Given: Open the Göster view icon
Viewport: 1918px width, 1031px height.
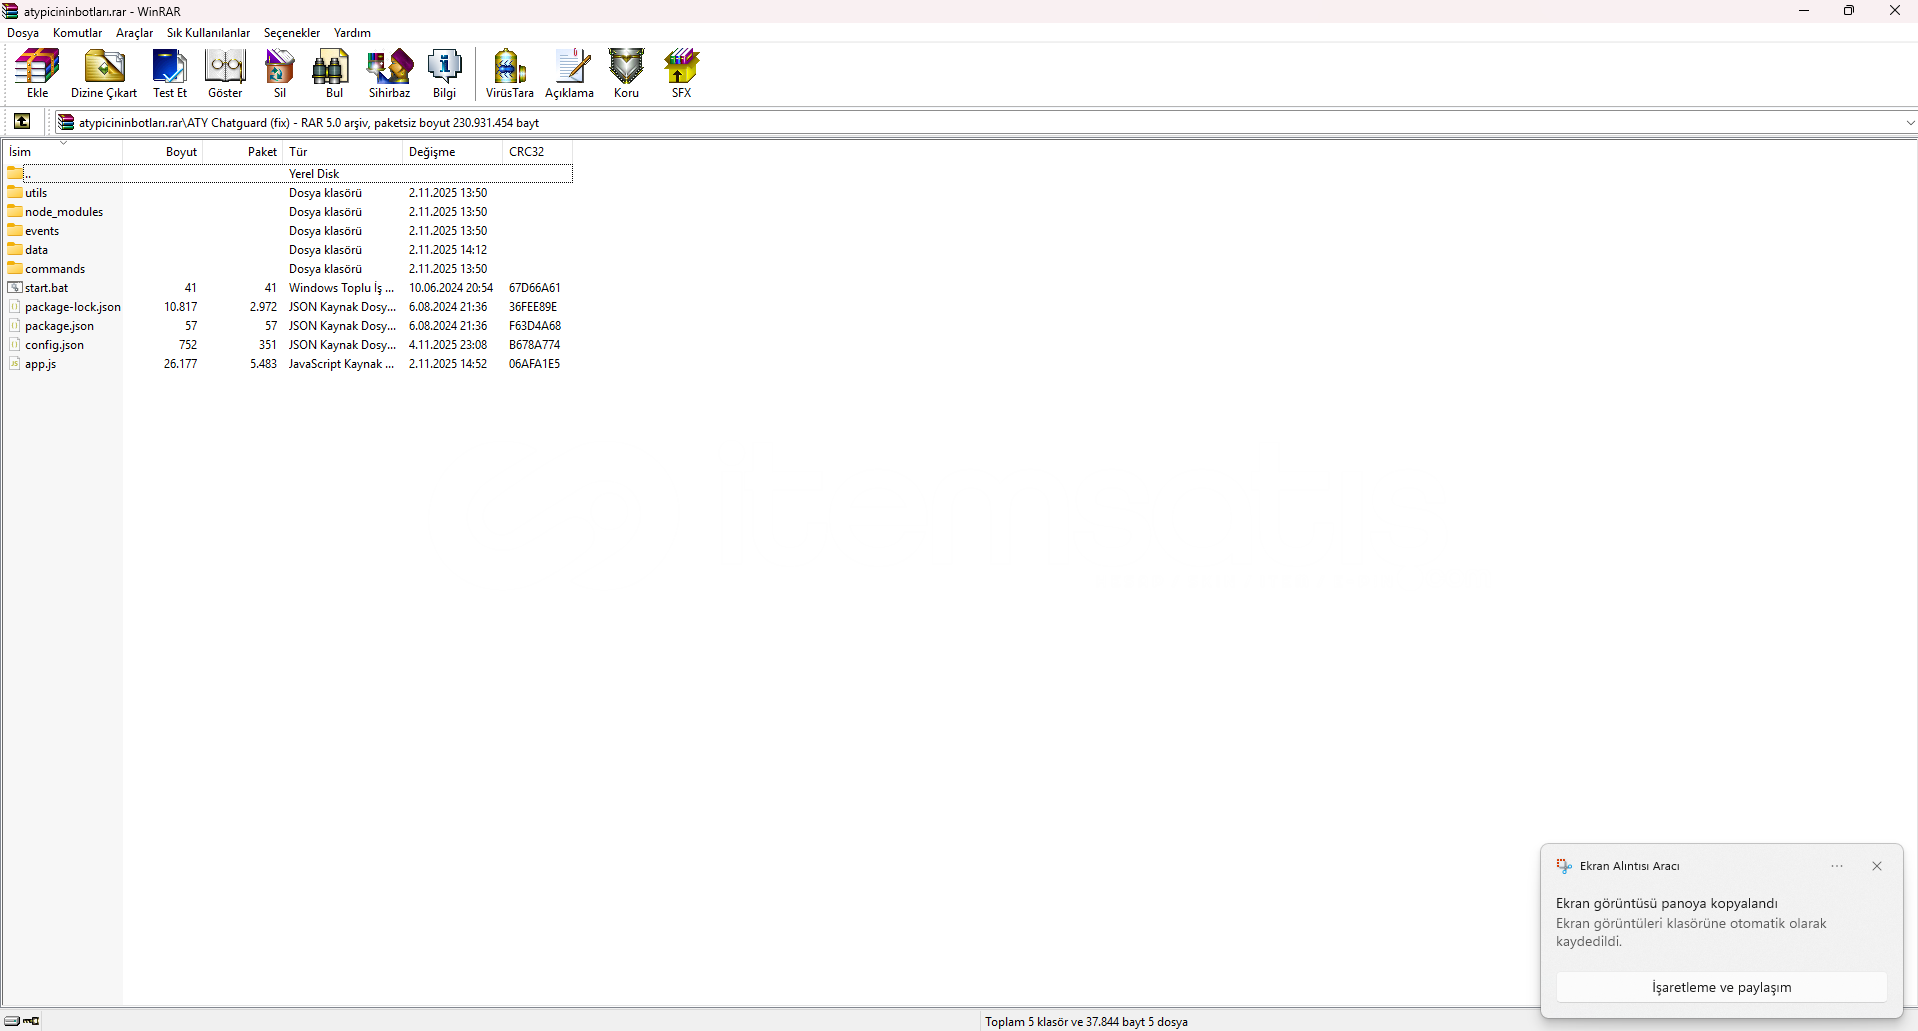Looking at the screenshot, I should click(225, 73).
